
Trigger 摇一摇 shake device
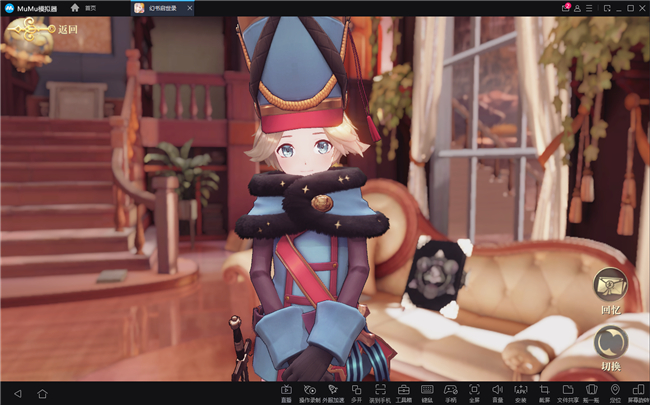[x=591, y=393]
